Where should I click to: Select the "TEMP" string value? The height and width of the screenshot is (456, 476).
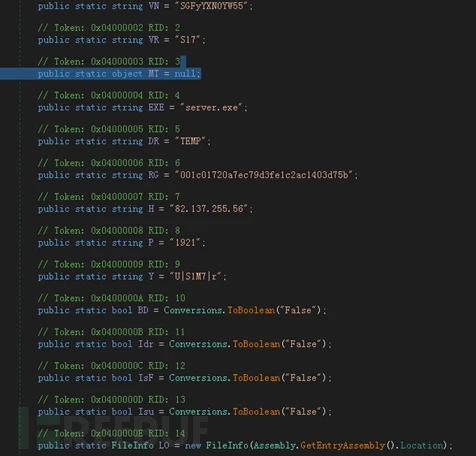(190, 141)
